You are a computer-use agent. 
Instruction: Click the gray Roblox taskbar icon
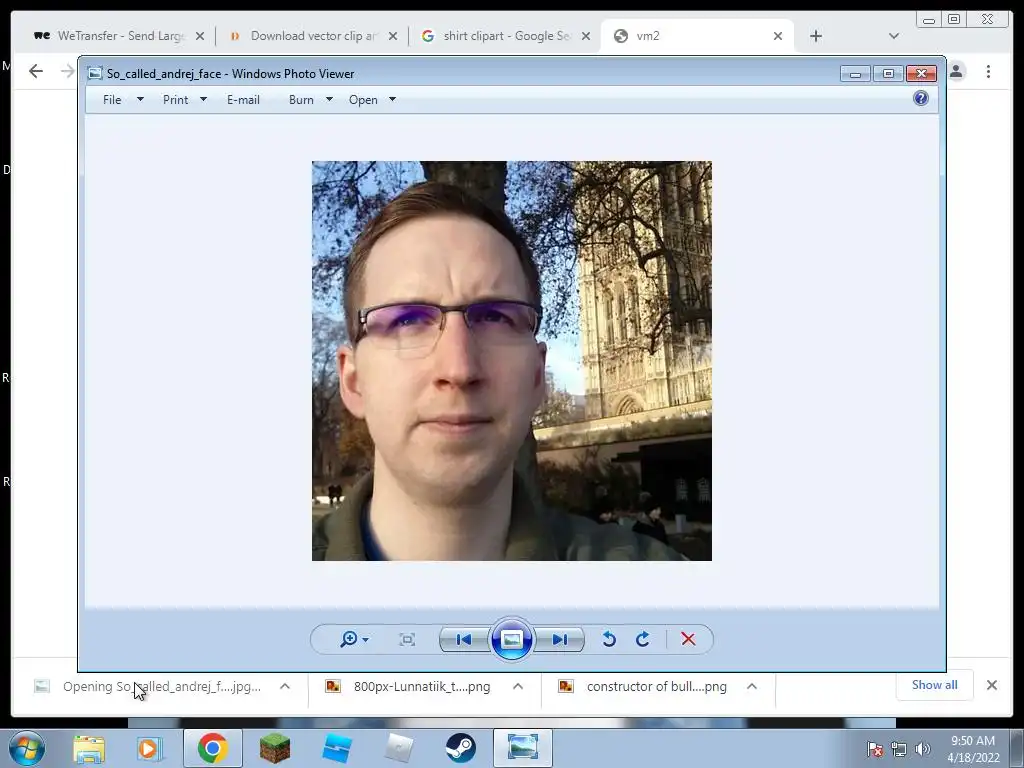[x=398, y=748]
